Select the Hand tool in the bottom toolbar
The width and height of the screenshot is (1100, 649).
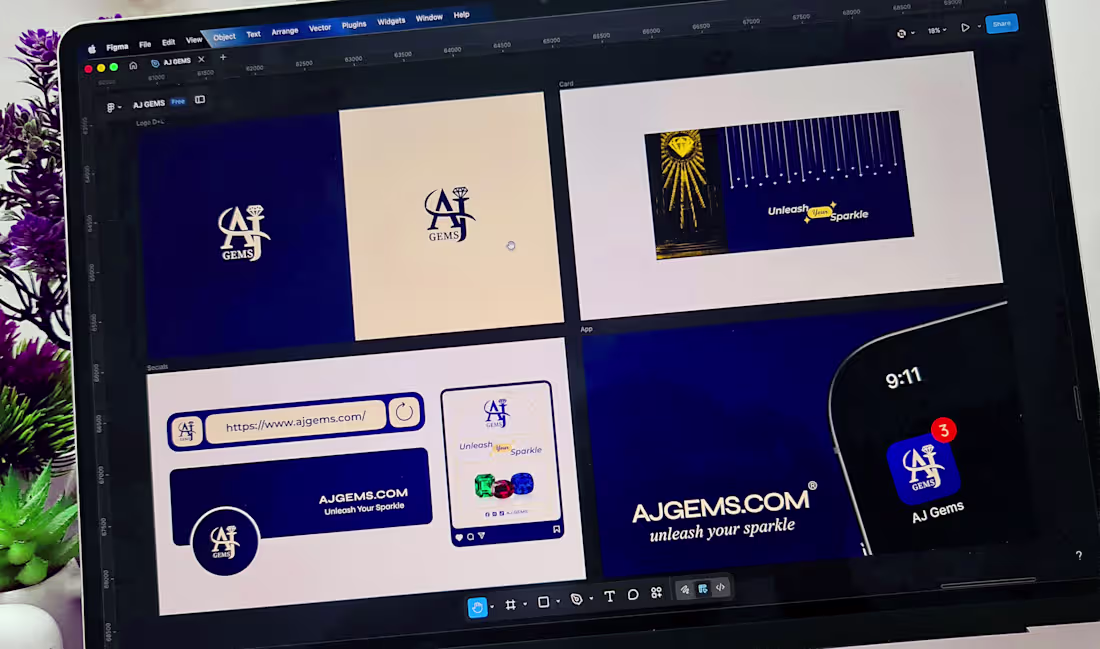[x=477, y=608]
